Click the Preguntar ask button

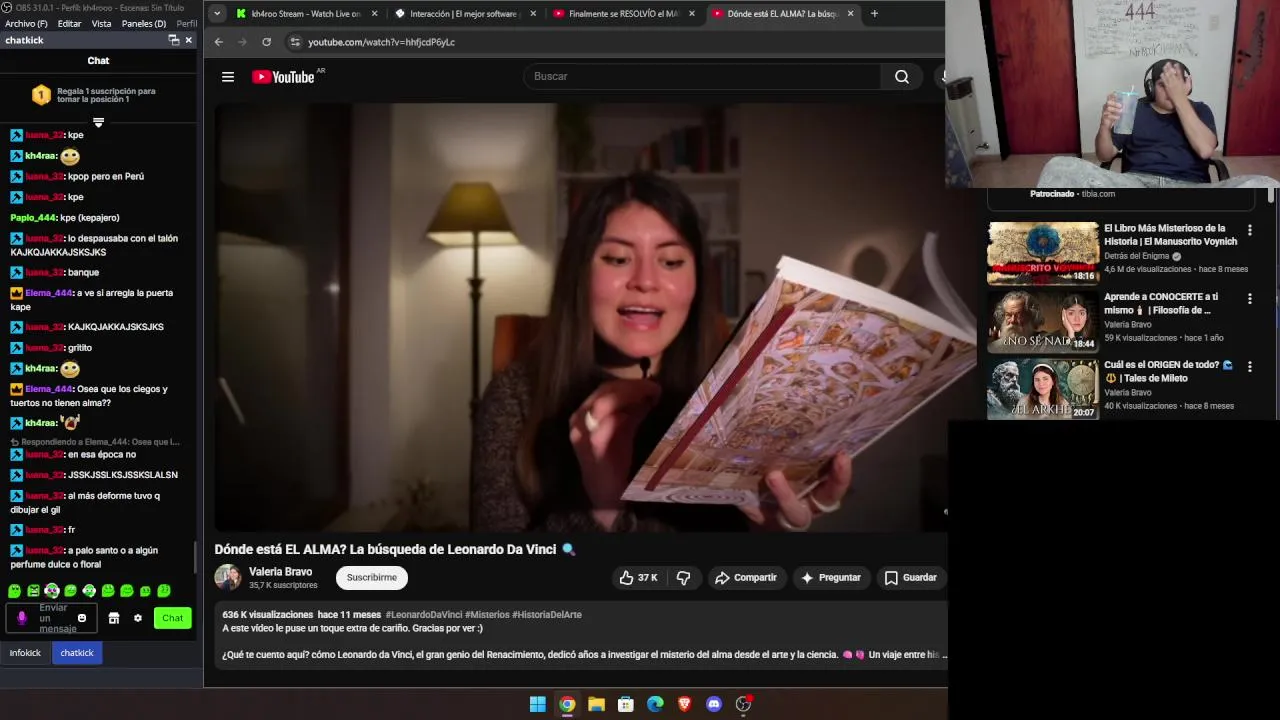pyautogui.click(x=830, y=578)
